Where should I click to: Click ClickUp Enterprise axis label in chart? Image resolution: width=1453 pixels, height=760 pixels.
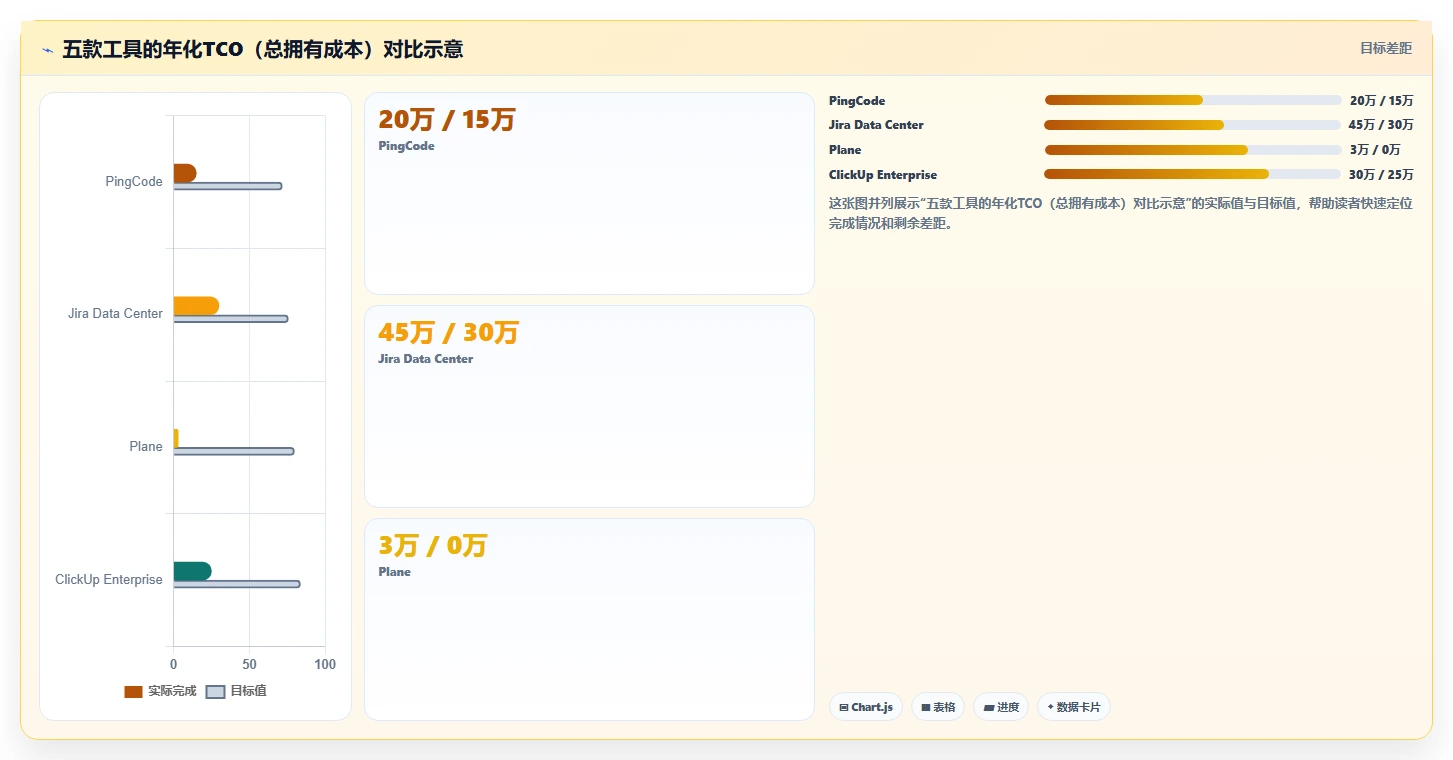coord(109,579)
